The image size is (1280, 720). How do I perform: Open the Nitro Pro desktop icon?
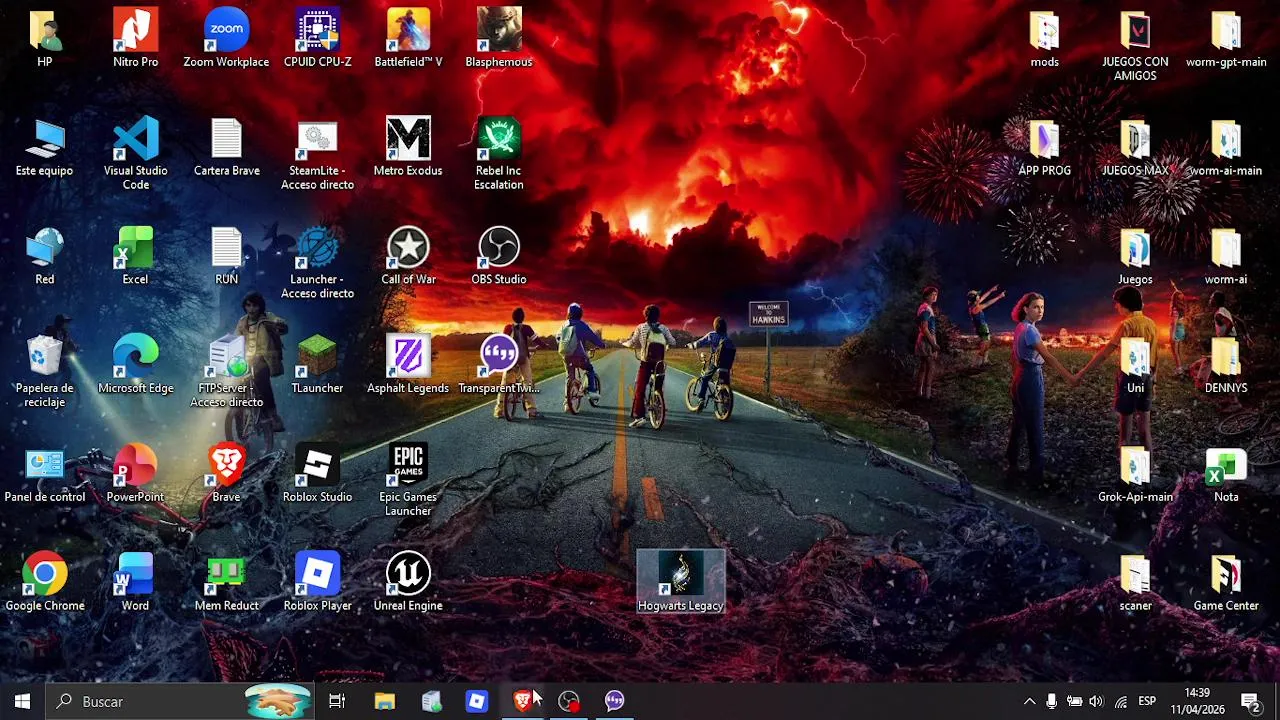[x=135, y=38]
